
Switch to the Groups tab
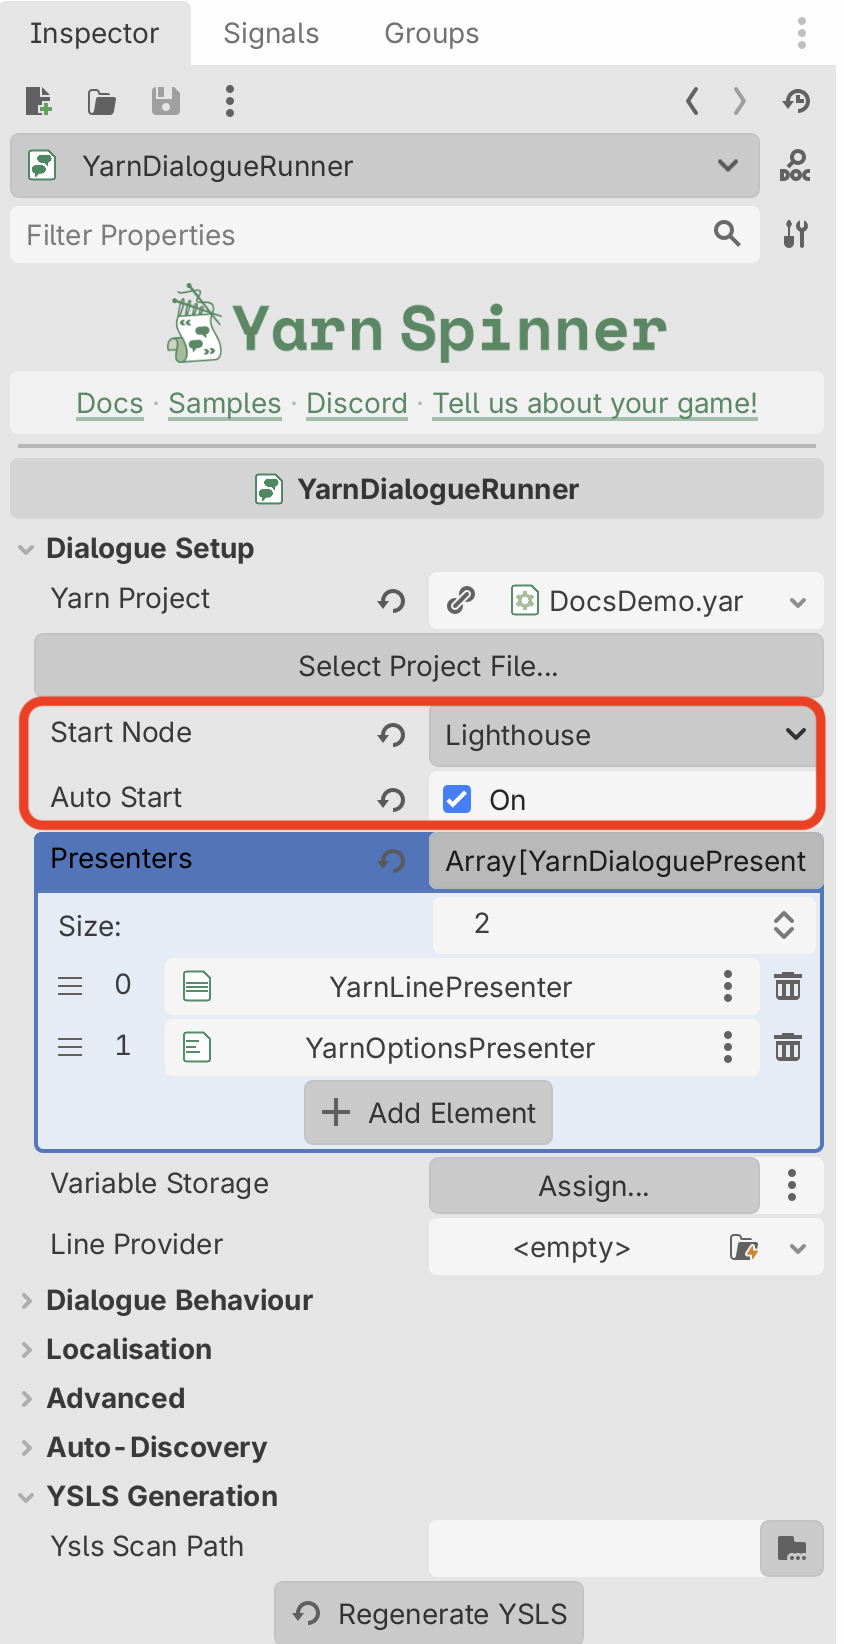pyautogui.click(x=432, y=33)
